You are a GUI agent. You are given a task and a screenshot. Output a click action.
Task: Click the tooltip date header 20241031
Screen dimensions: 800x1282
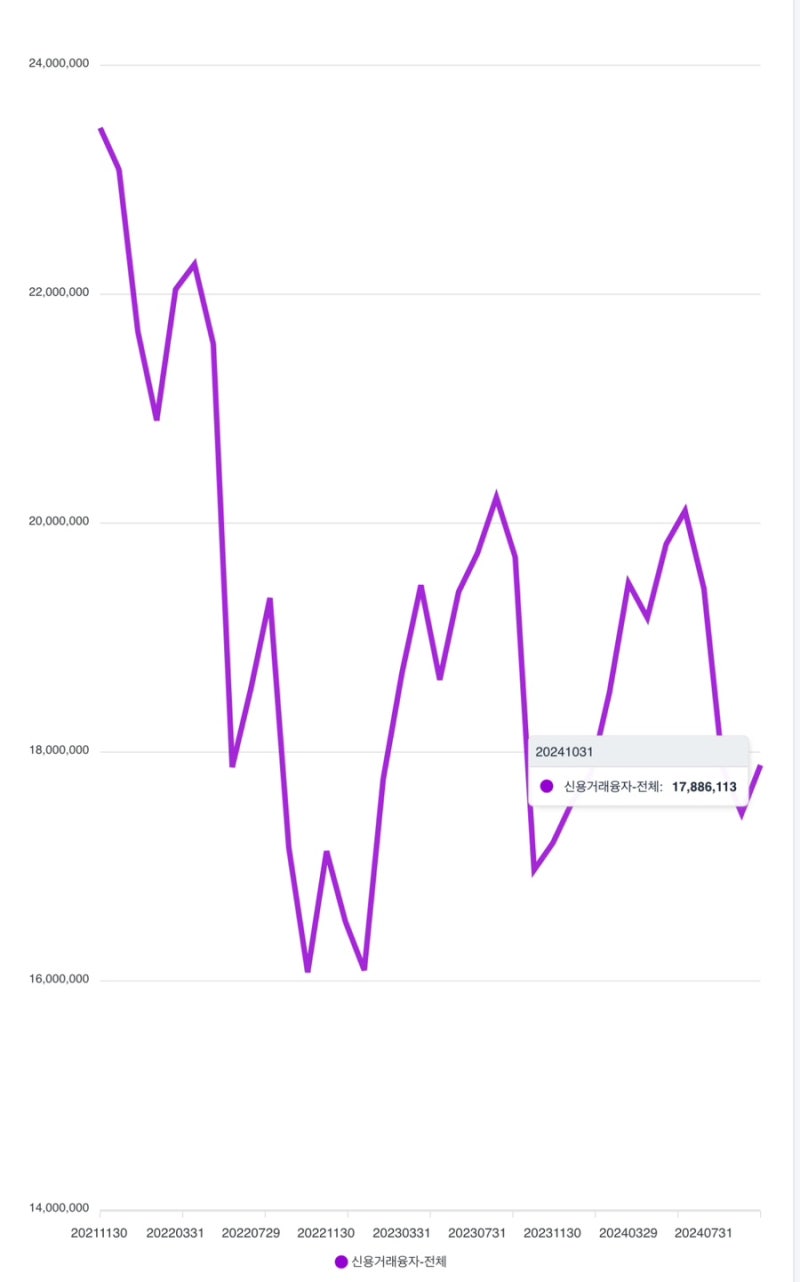pos(565,751)
